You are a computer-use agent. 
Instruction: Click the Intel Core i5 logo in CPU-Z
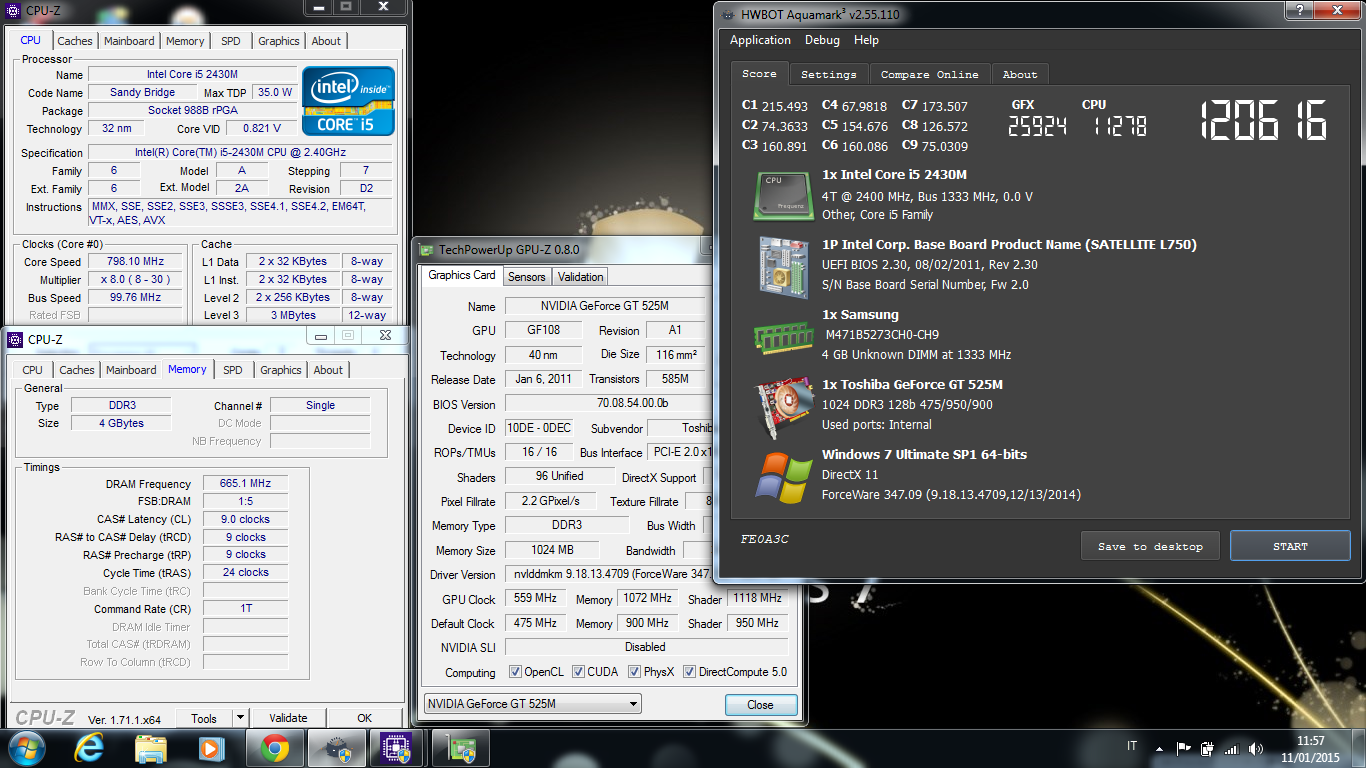pyautogui.click(x=349, y=101)
